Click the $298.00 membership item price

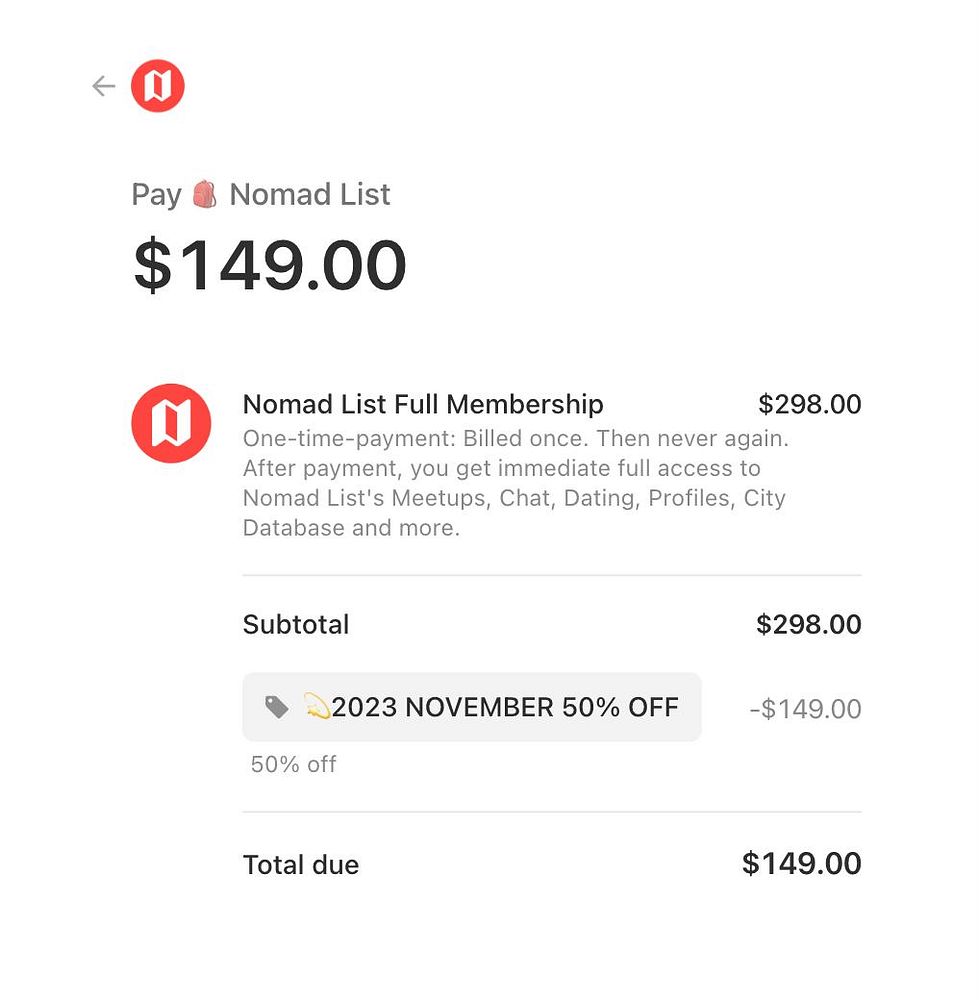[x=809, y=404]
